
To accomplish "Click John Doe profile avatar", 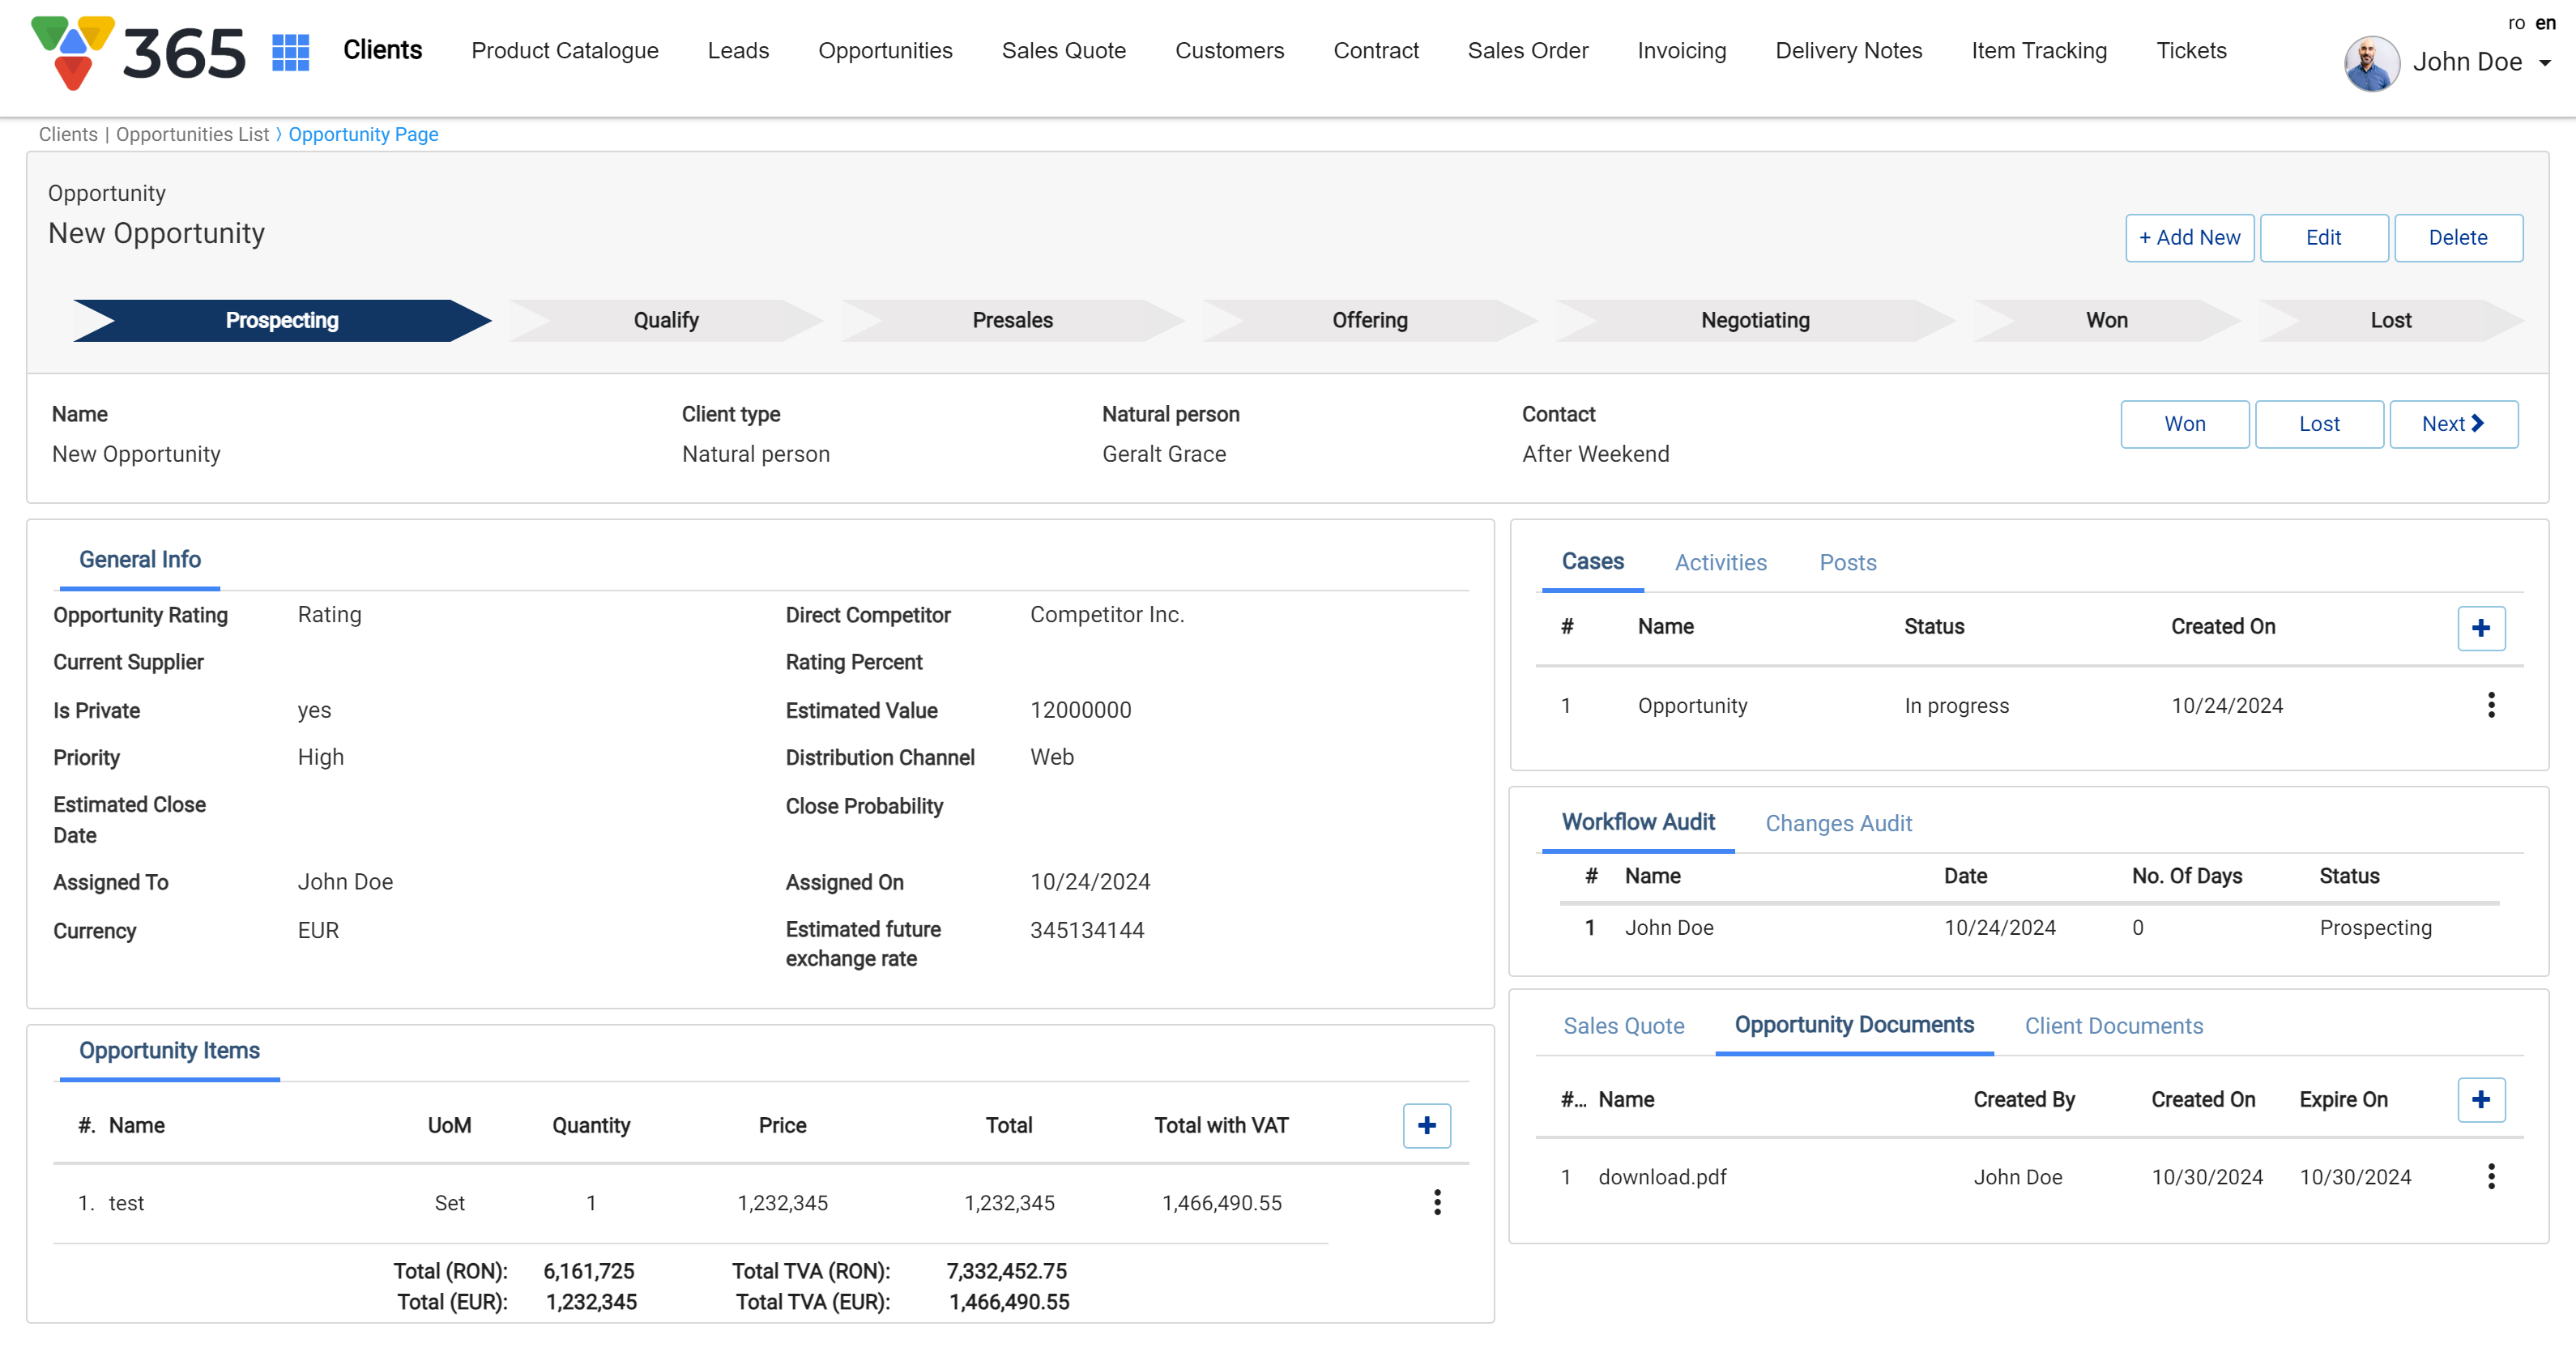I will click(x=2371, y=63).
